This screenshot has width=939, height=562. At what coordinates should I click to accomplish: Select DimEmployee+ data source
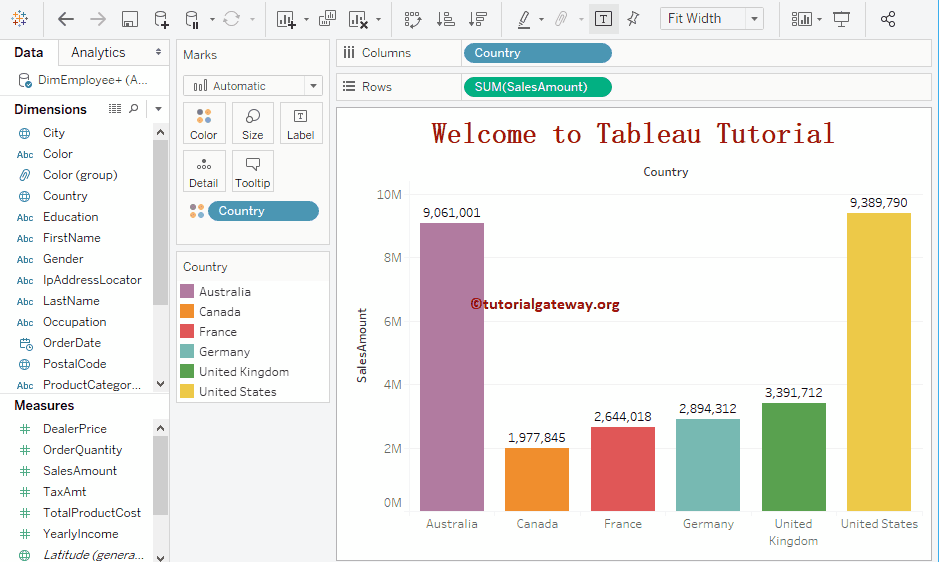84,80
